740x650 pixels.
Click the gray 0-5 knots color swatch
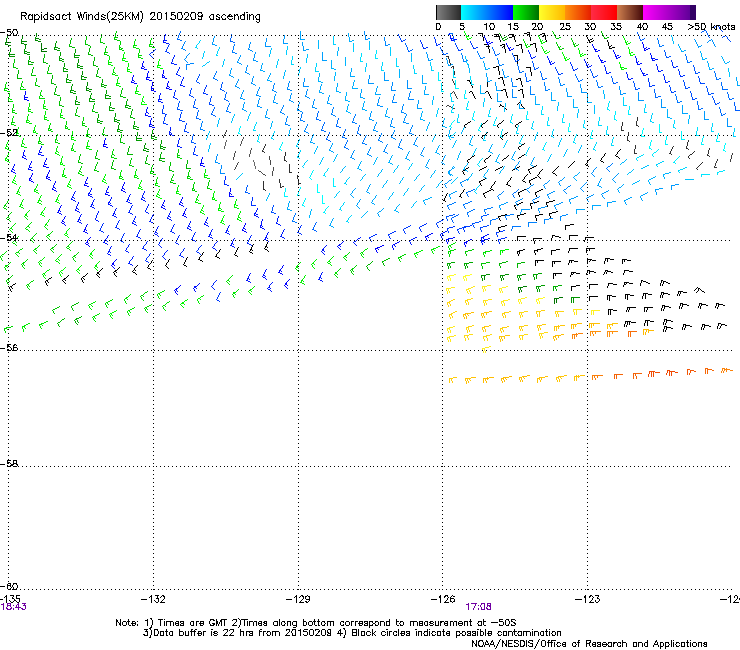click(448, 12)
